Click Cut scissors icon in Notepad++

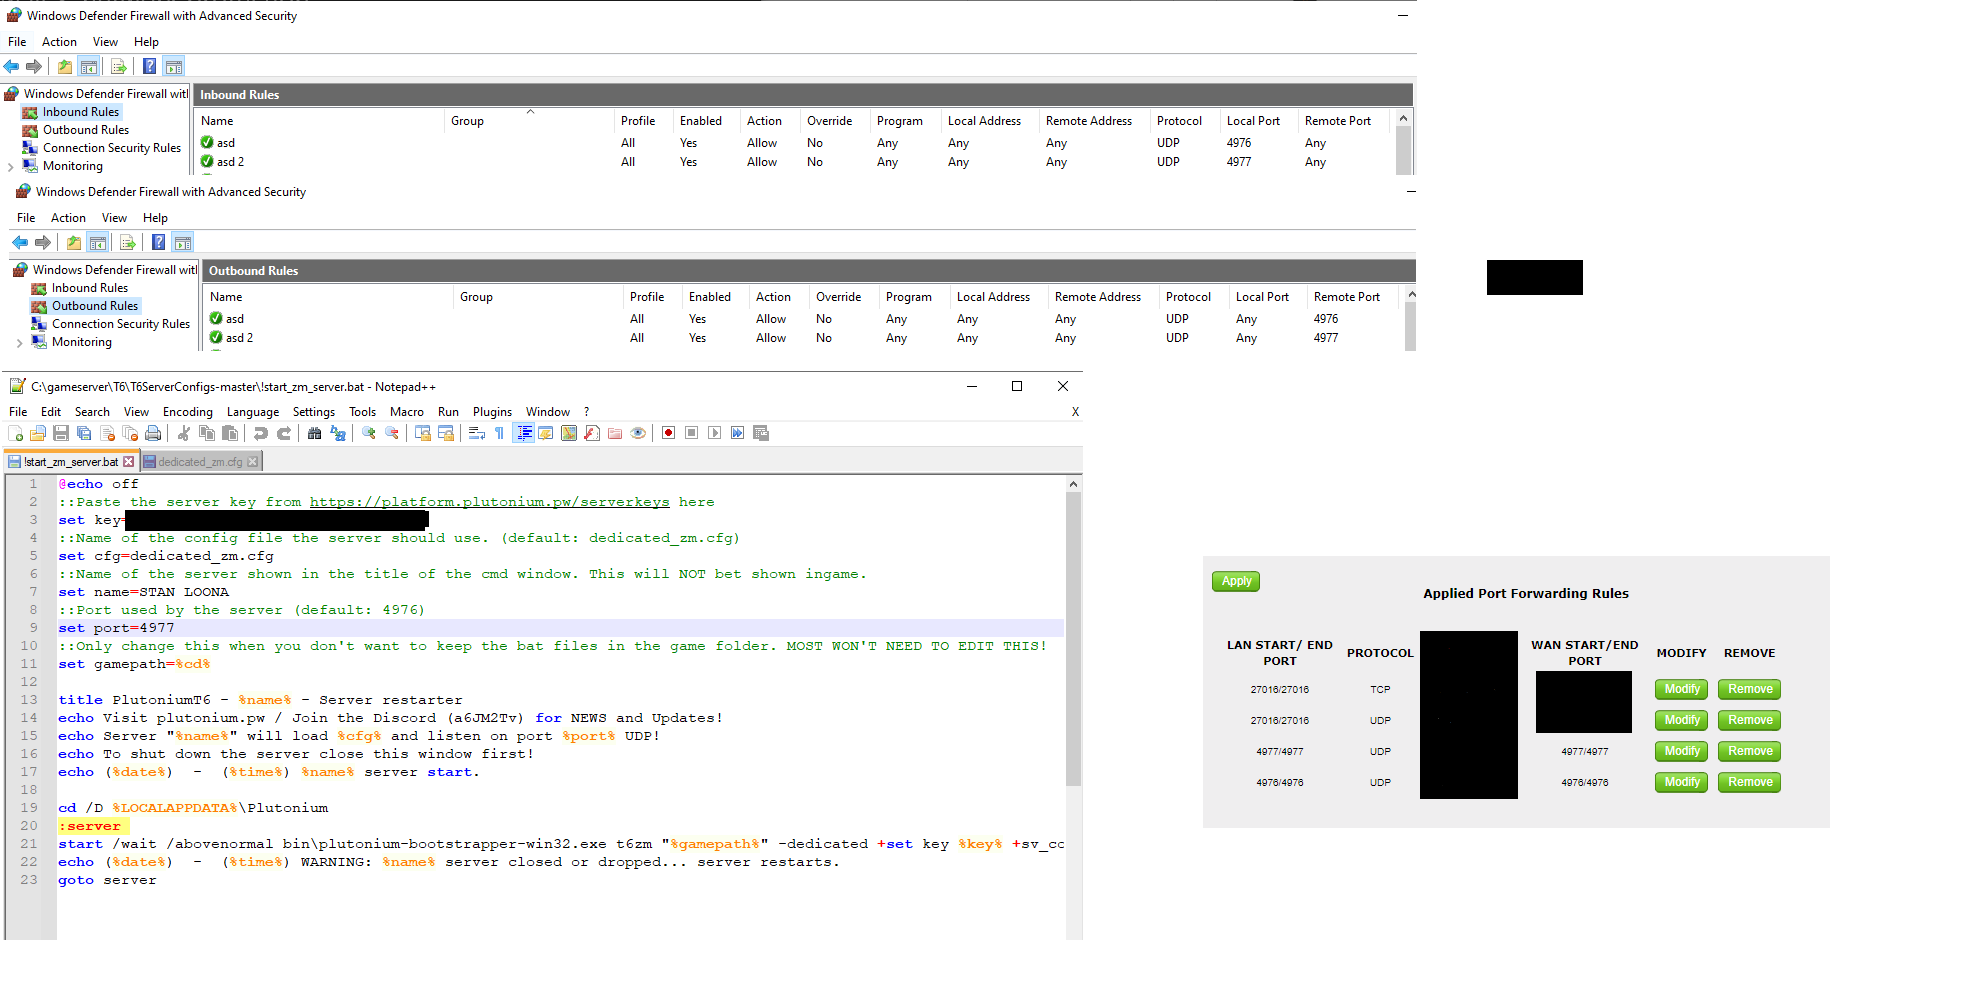tap(184, 433)
